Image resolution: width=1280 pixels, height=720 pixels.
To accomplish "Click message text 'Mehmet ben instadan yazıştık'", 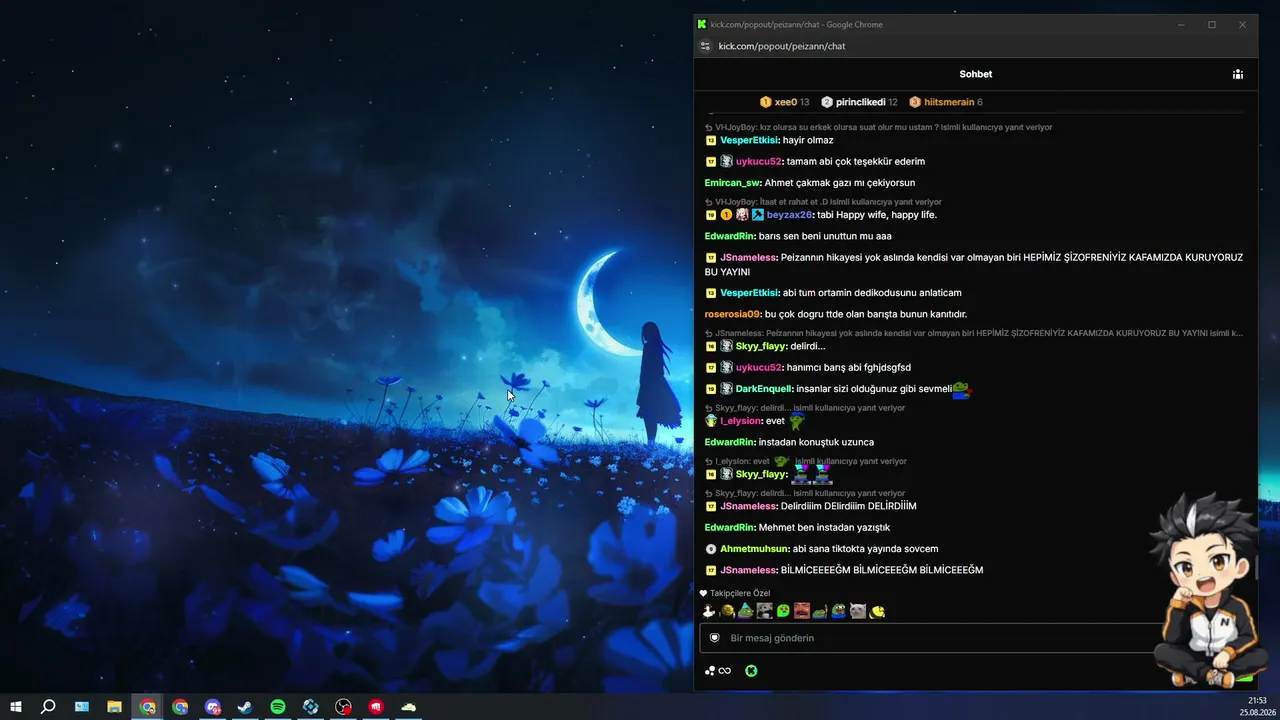I will coord(824,527).
